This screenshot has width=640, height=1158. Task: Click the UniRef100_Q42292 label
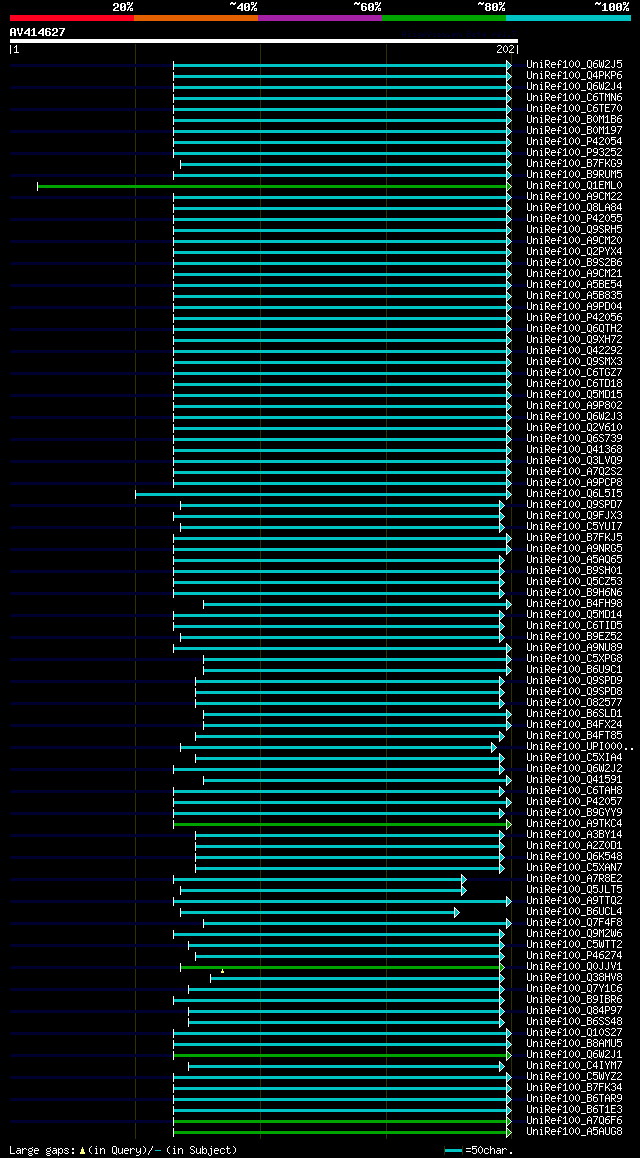coord(574,351)
